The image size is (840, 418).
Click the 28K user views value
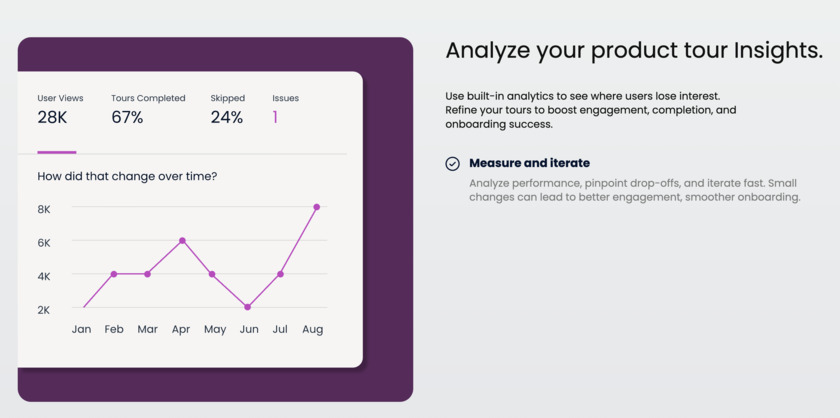pos(52,118)
